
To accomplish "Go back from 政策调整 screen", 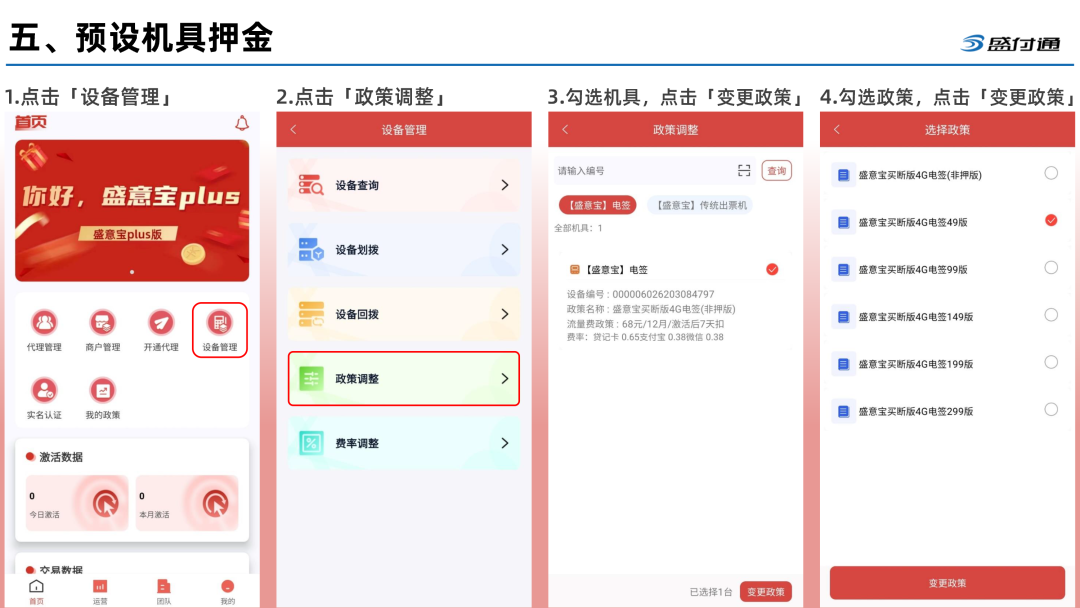I will (565, 129).
